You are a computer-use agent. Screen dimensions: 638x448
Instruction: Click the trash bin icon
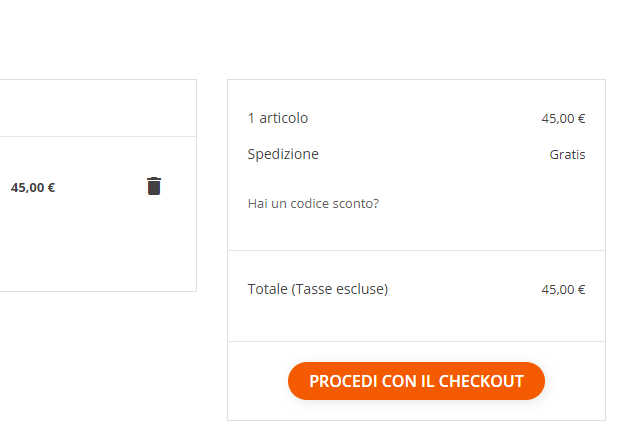click(x=154, y=186)
